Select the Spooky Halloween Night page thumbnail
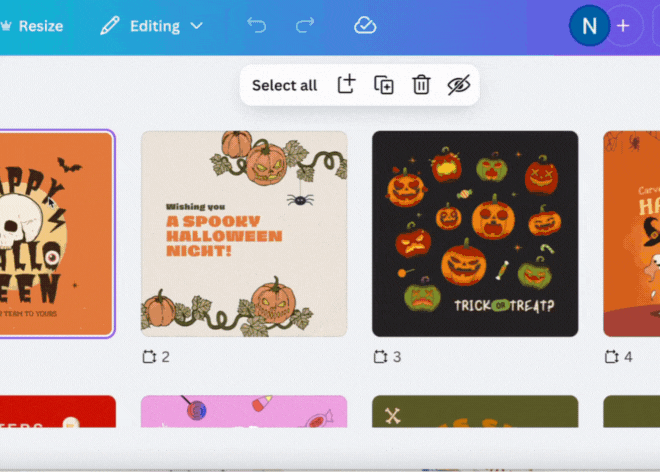The width and height of the screenshot is (660, 472). [244, 234]
